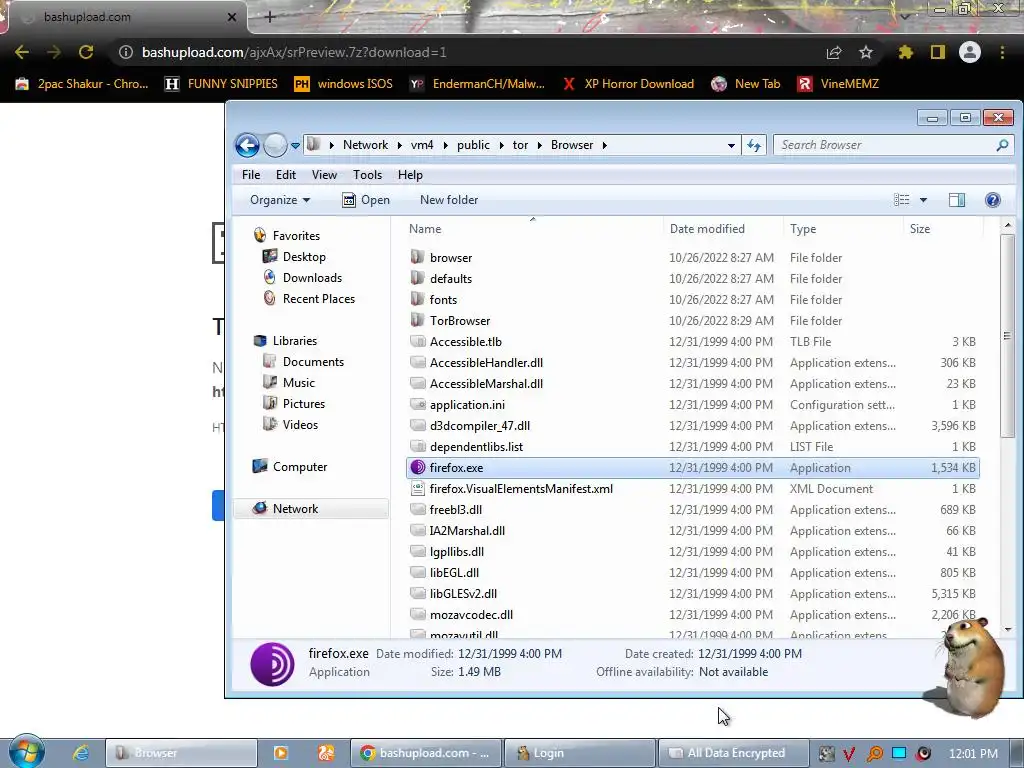1024x768 pixels.
Task: Select d3dcompiler_47.dll file
Action: pyautogui.click(x=479, y=426)
